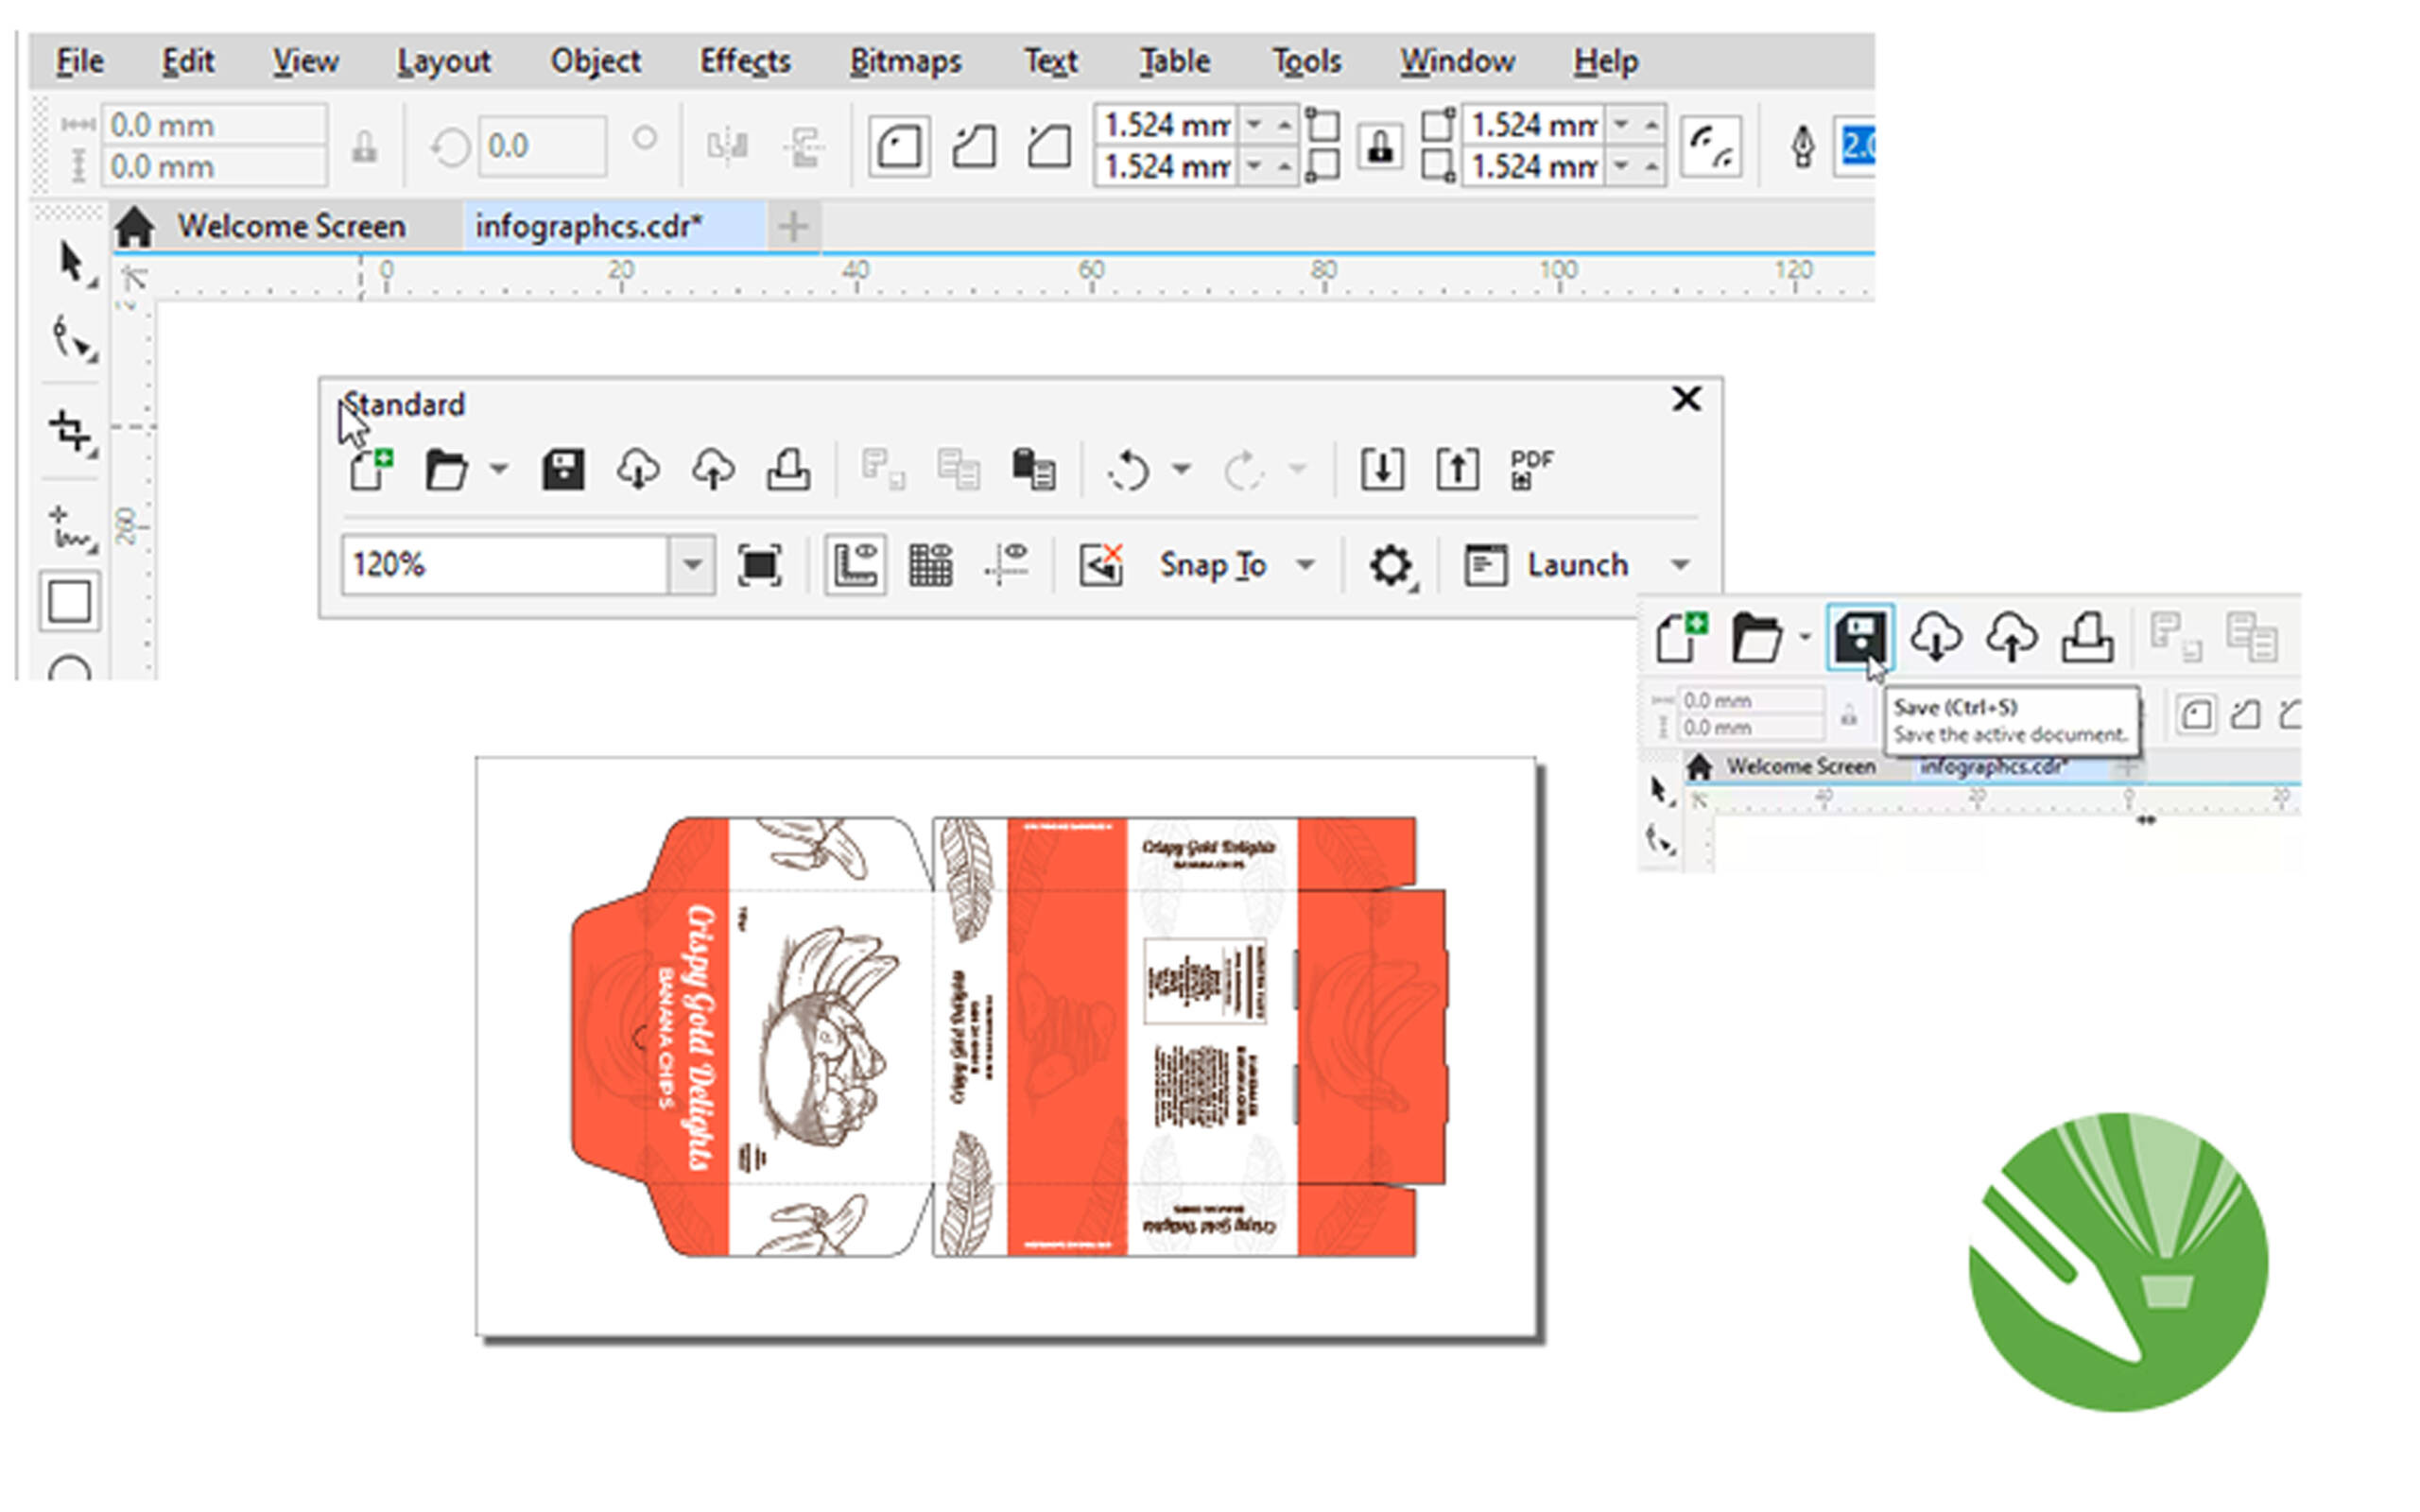Open the Bitmaps menu
The height and width of the screenshot is (1512, 2420).
point(905,60)
